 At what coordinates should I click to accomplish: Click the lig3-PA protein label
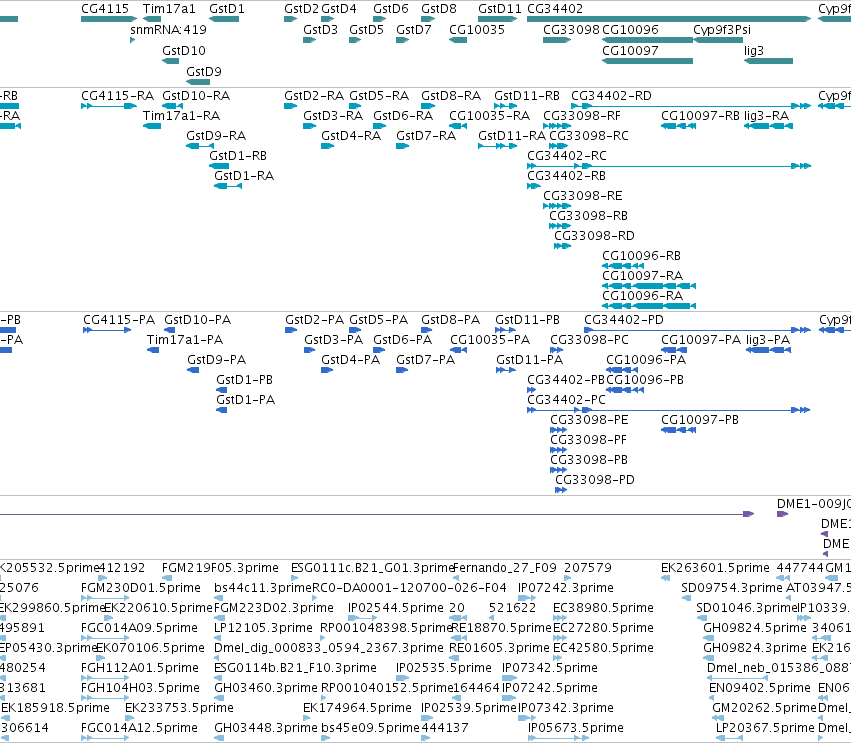767,340
